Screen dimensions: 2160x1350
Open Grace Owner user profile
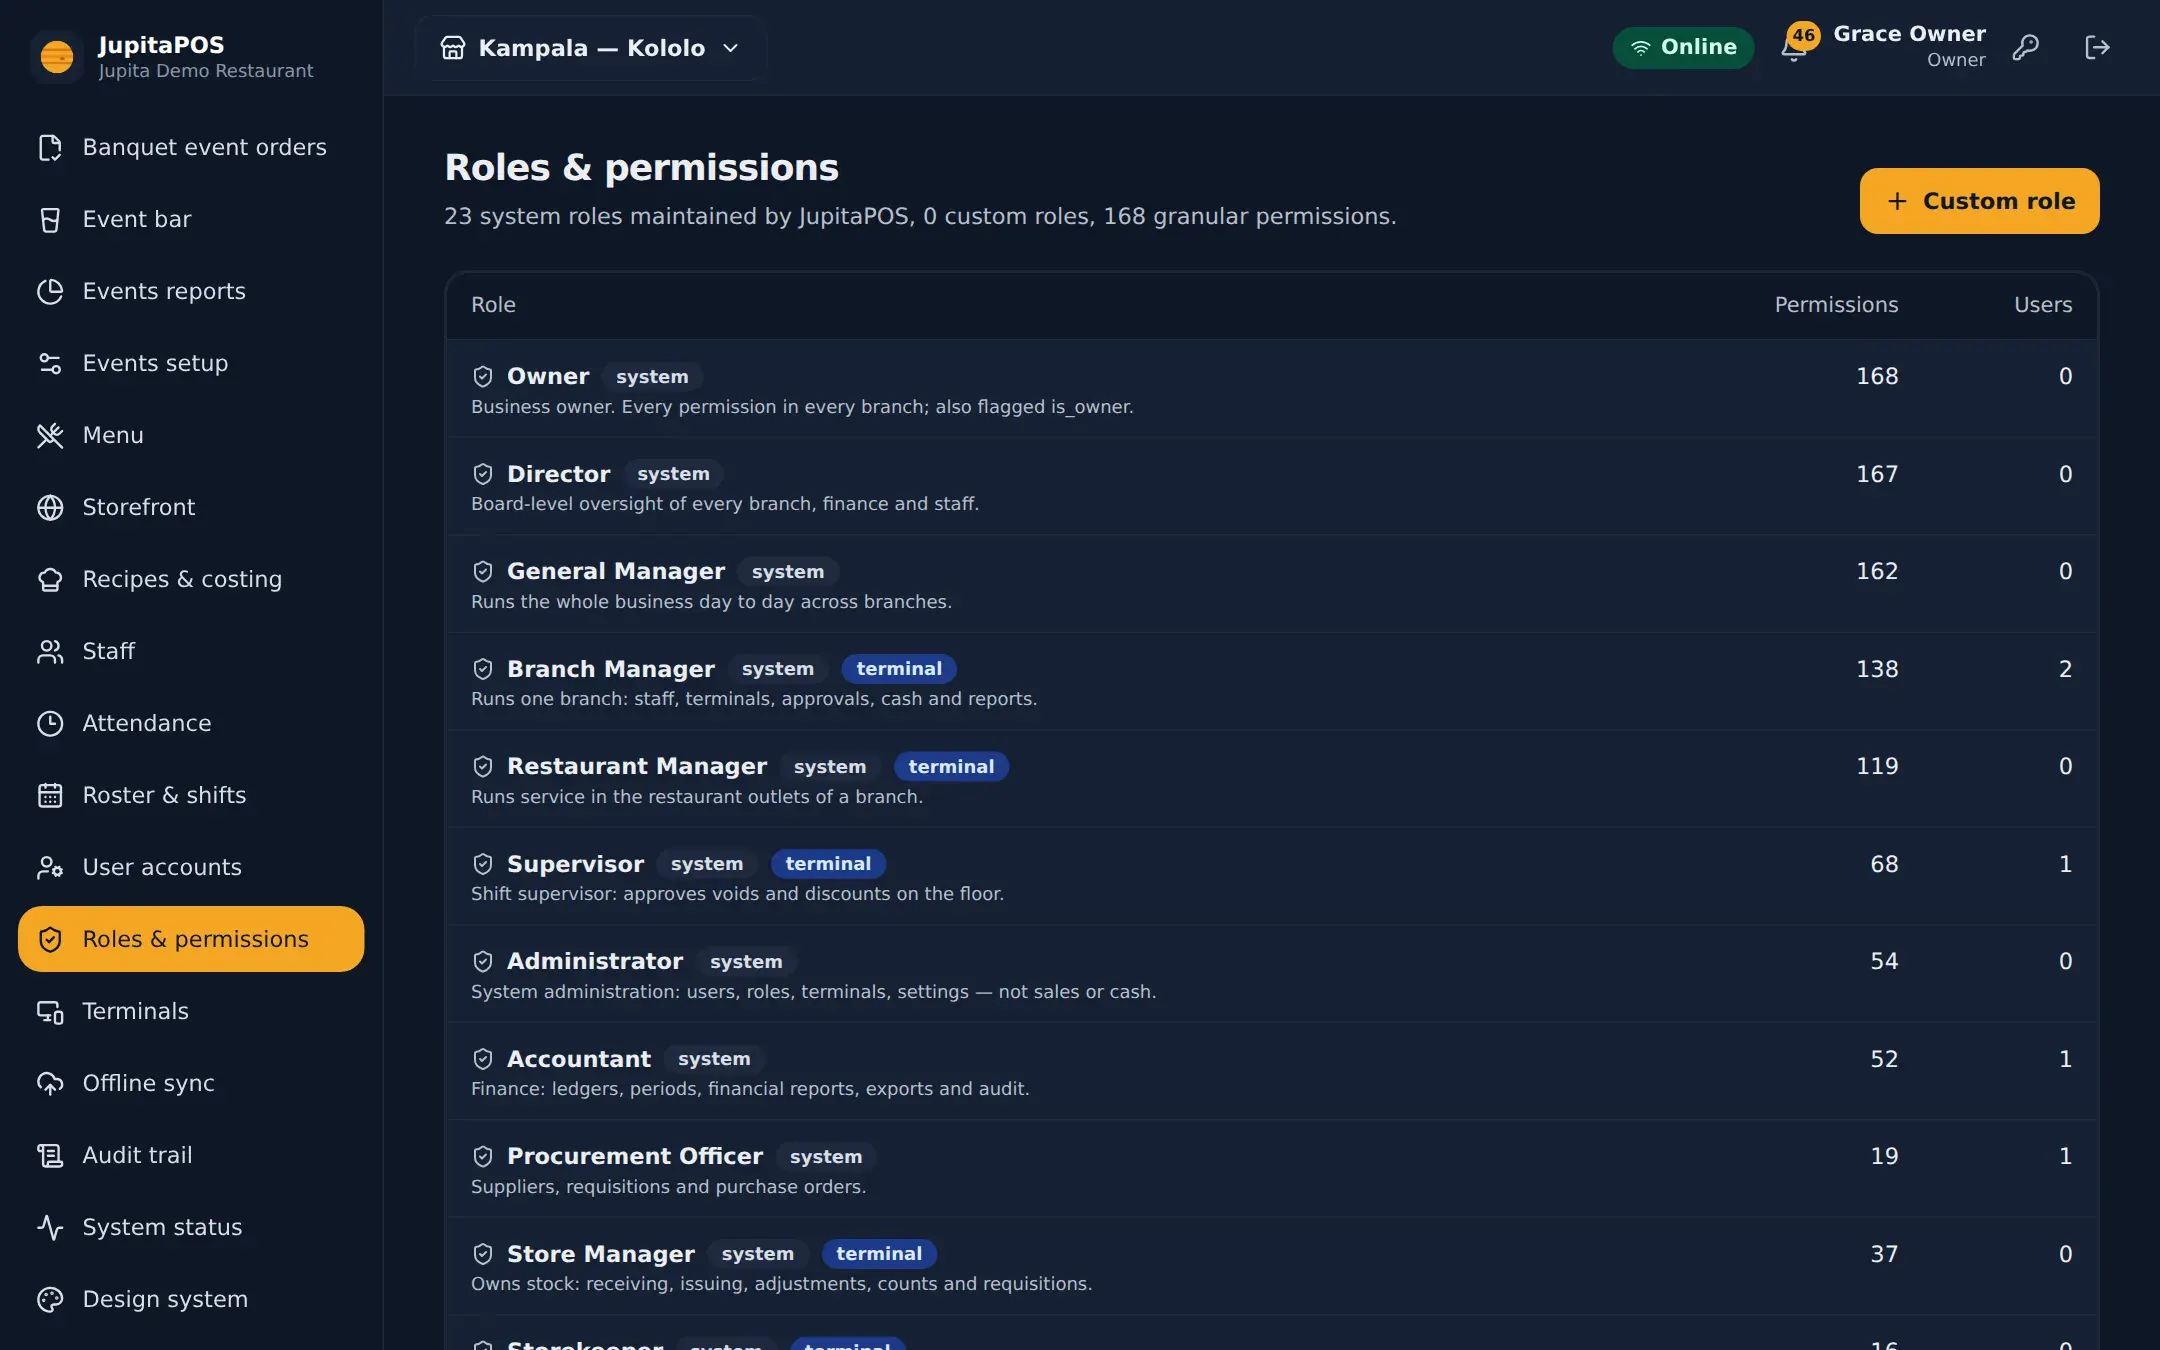1909,47
